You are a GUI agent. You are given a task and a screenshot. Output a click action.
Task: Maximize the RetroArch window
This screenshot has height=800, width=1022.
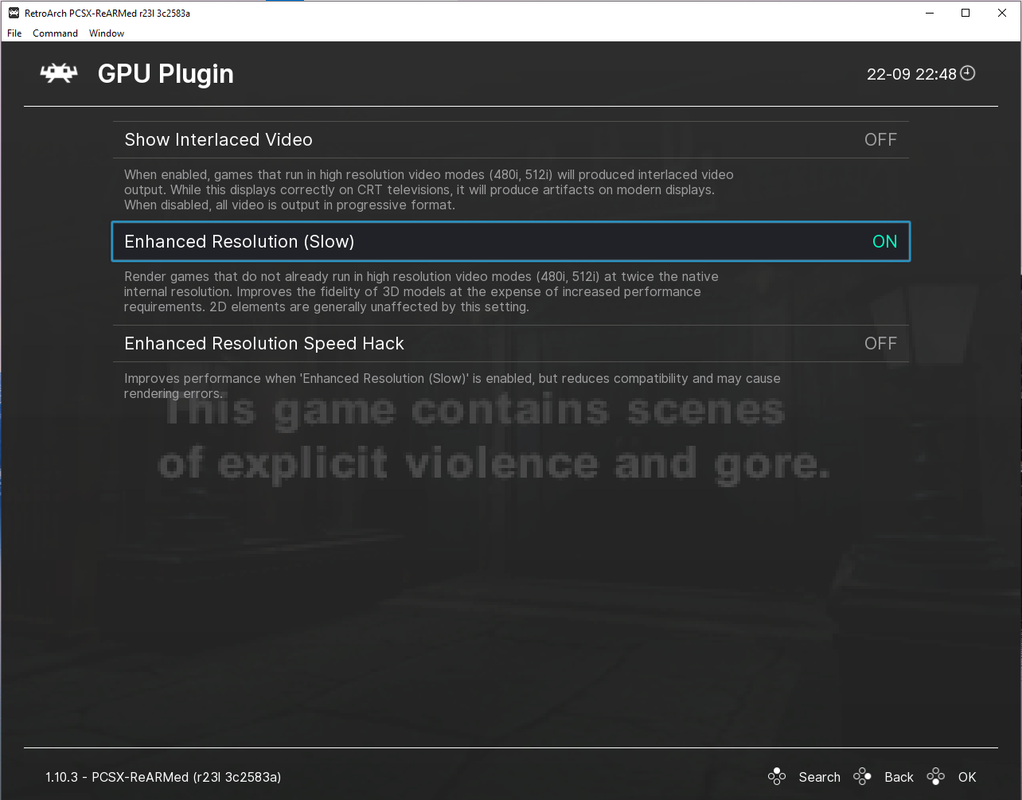[966, 13]
